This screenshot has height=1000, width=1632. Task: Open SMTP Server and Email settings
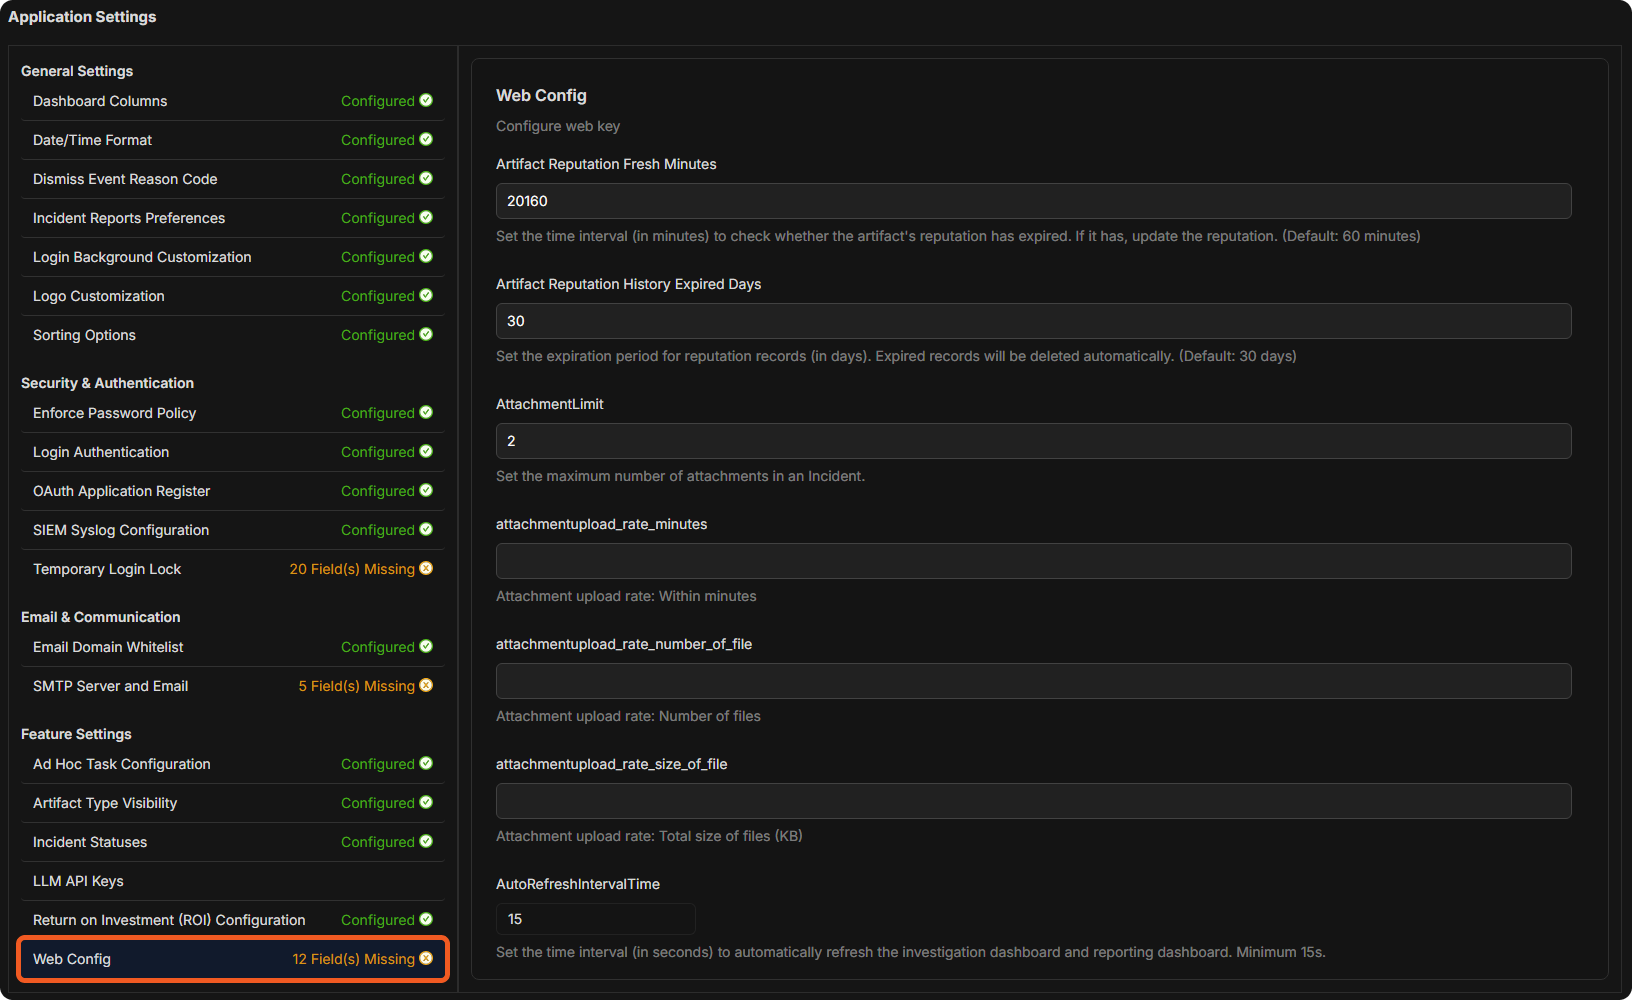pos(232,686)
